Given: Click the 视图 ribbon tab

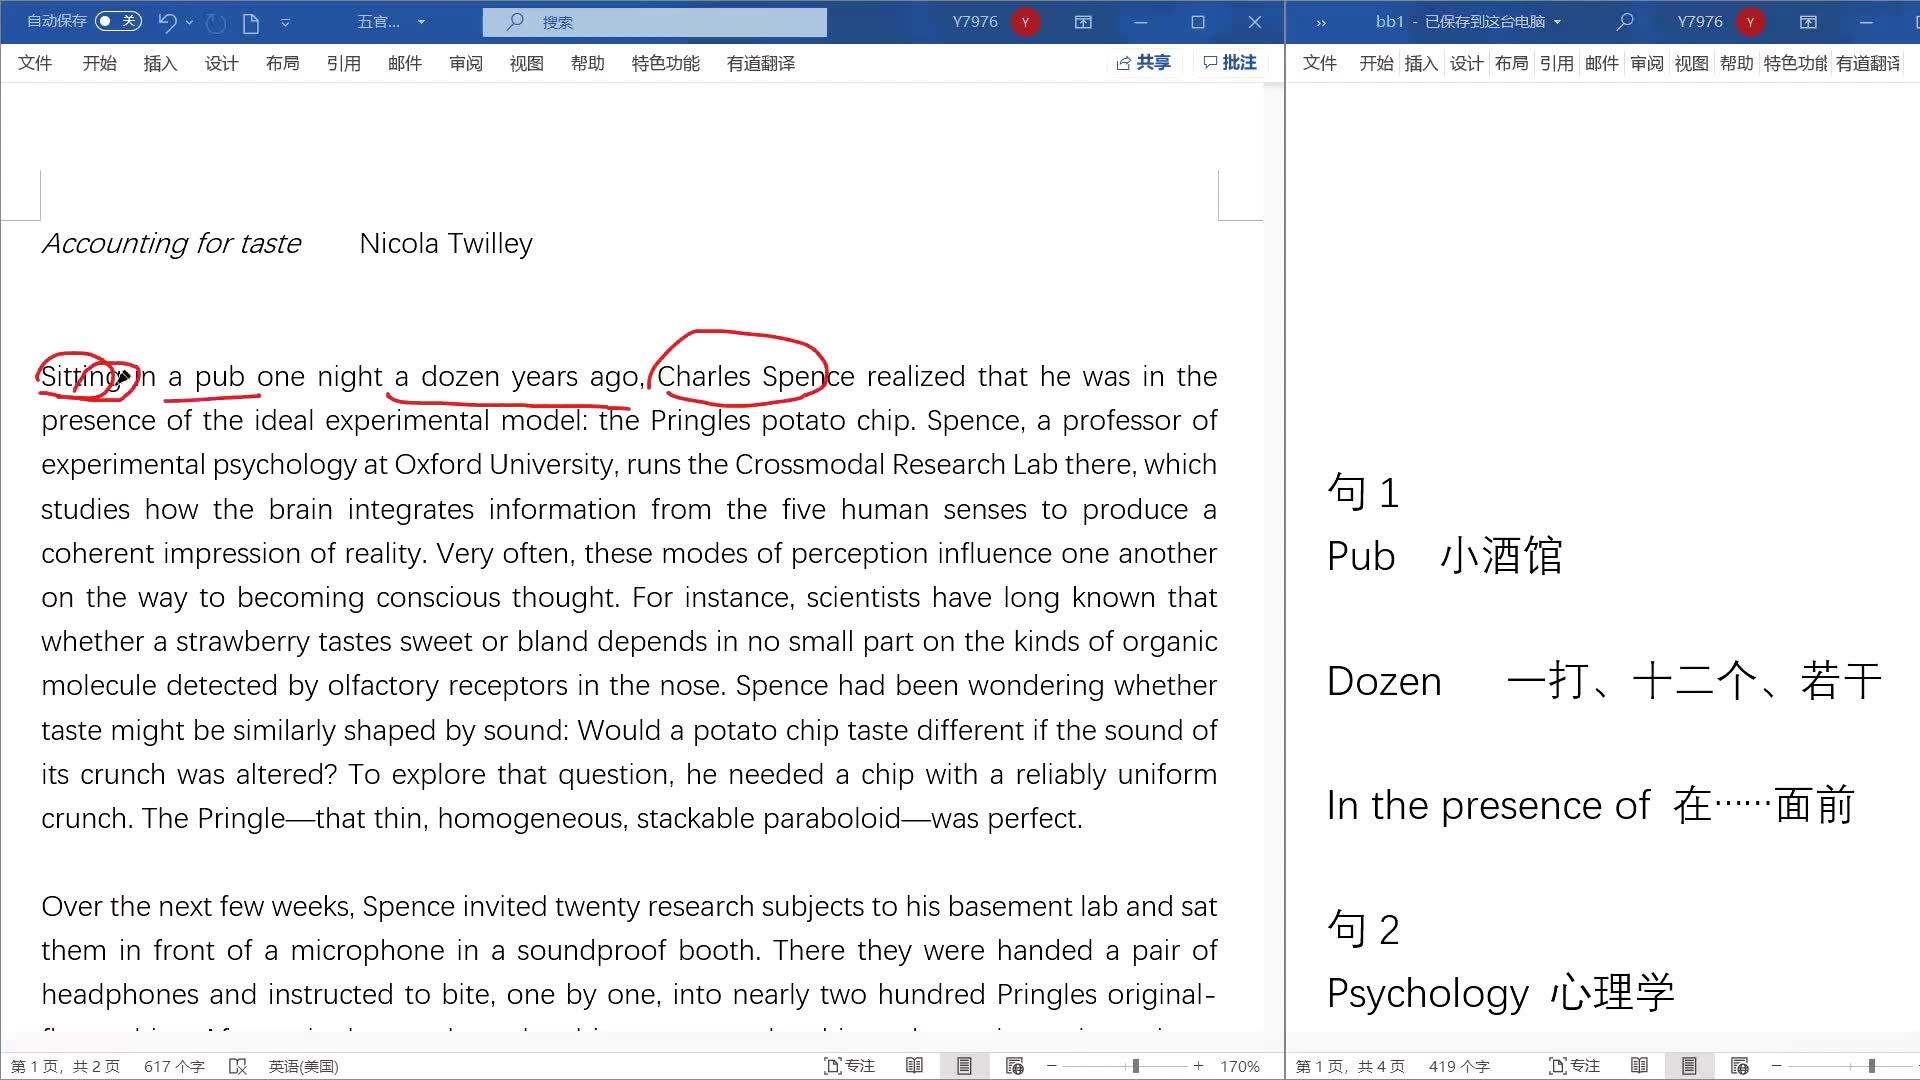Looking at the screenshot, I should click(526, 62).
